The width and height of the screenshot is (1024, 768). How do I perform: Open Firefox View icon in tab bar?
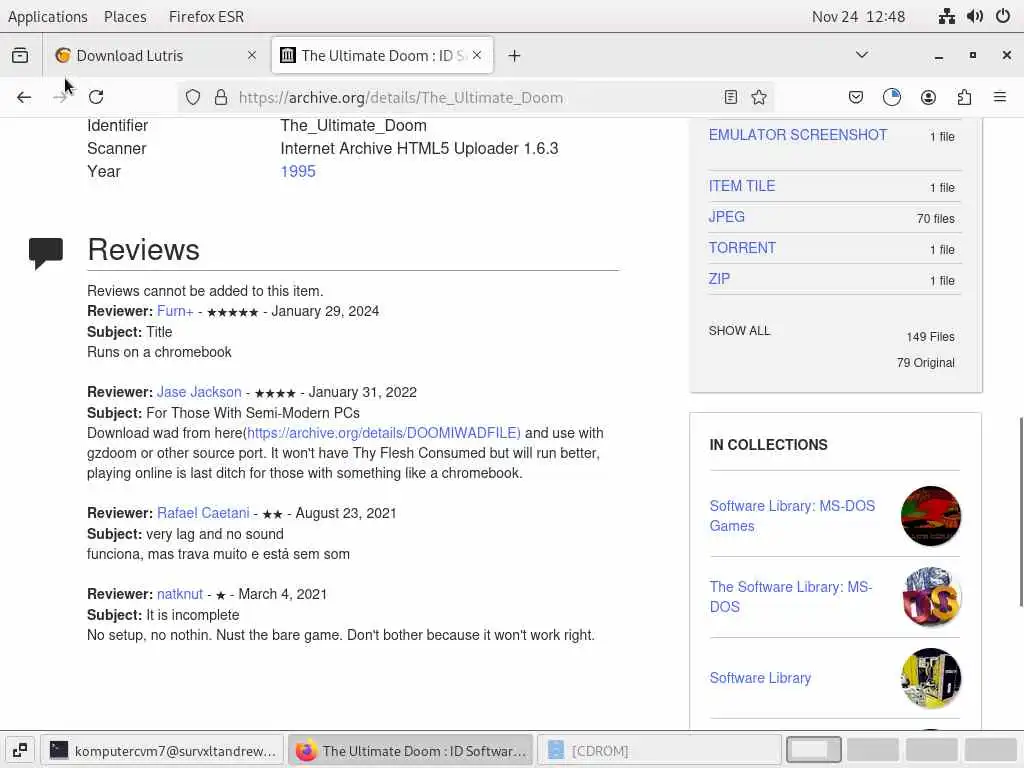click(x=20, y=56)
